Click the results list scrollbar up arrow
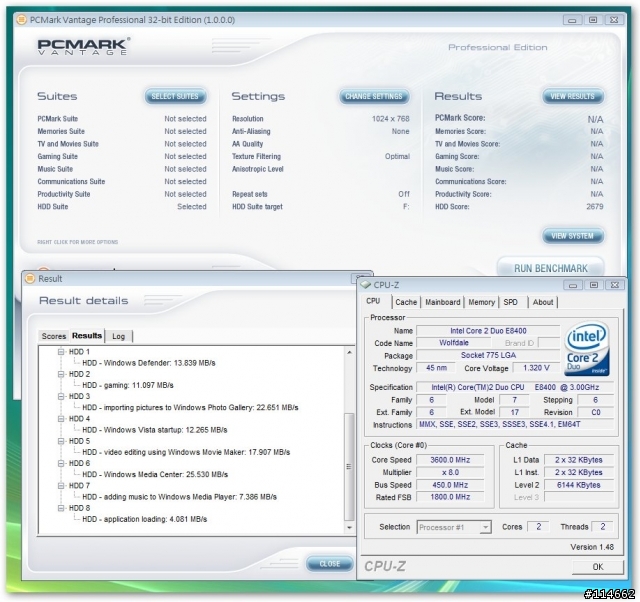Screen dimensions: 640x602 coord(349,352)
